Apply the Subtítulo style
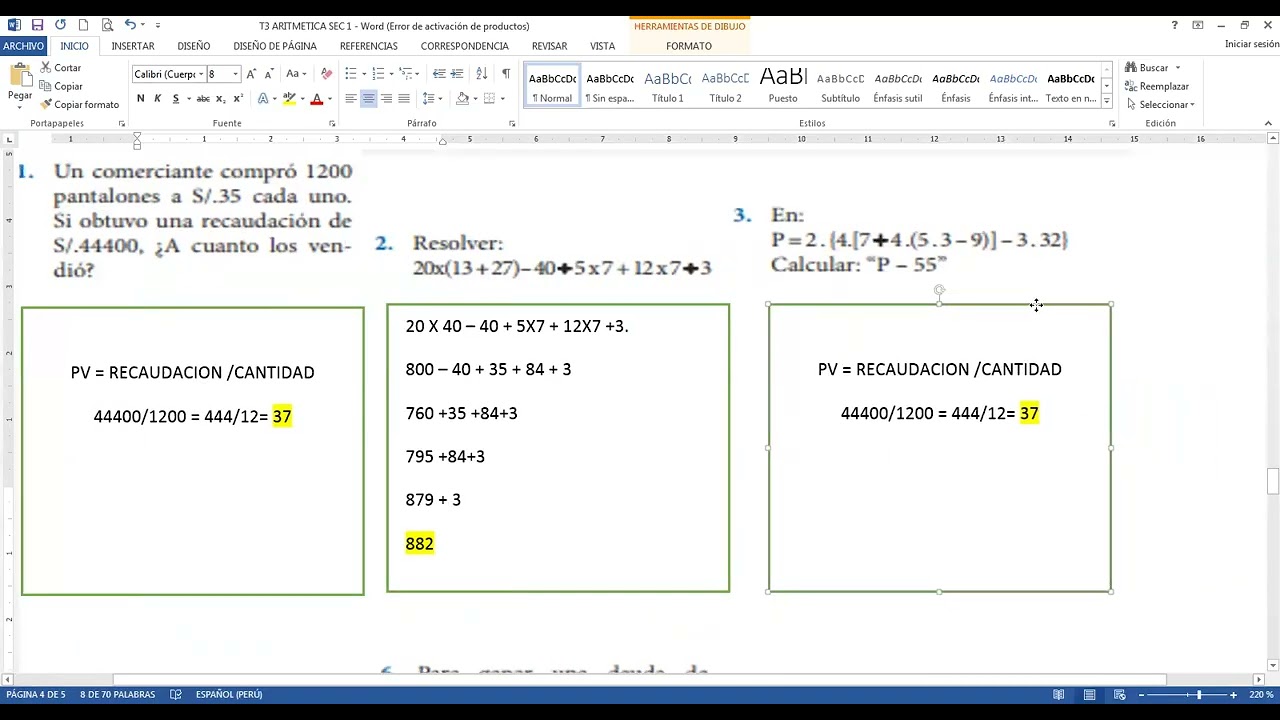 pyautogui.click(x=840, y=86)
